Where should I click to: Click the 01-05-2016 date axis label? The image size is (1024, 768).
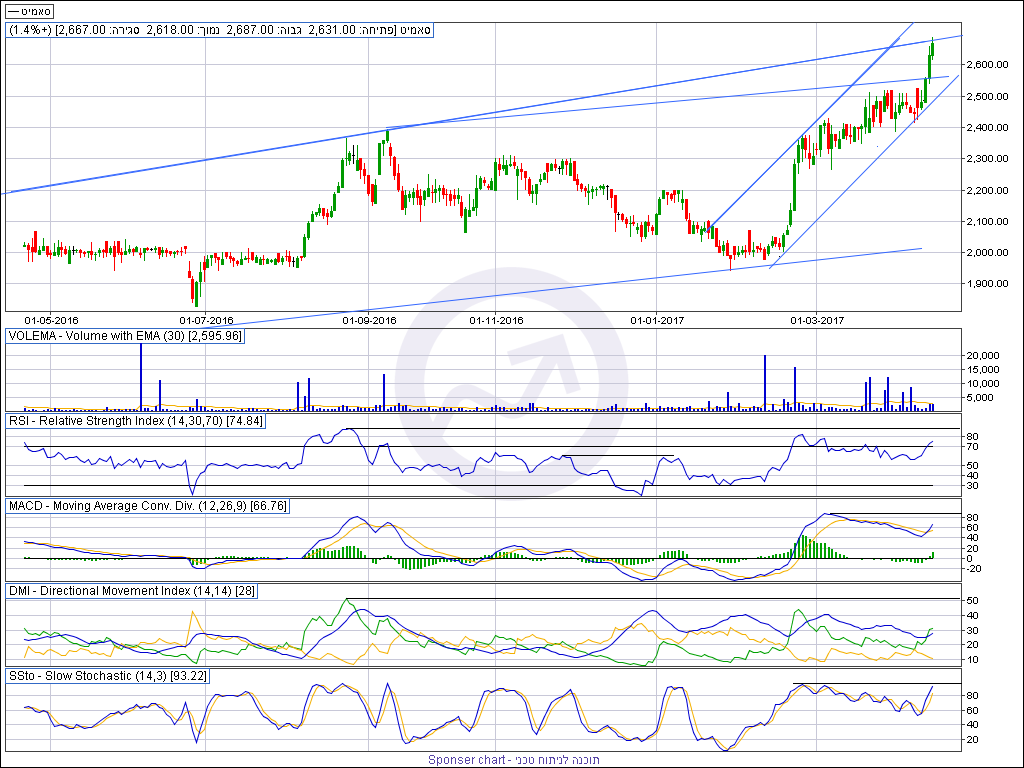pyautogui.click(x=51, y=321)
